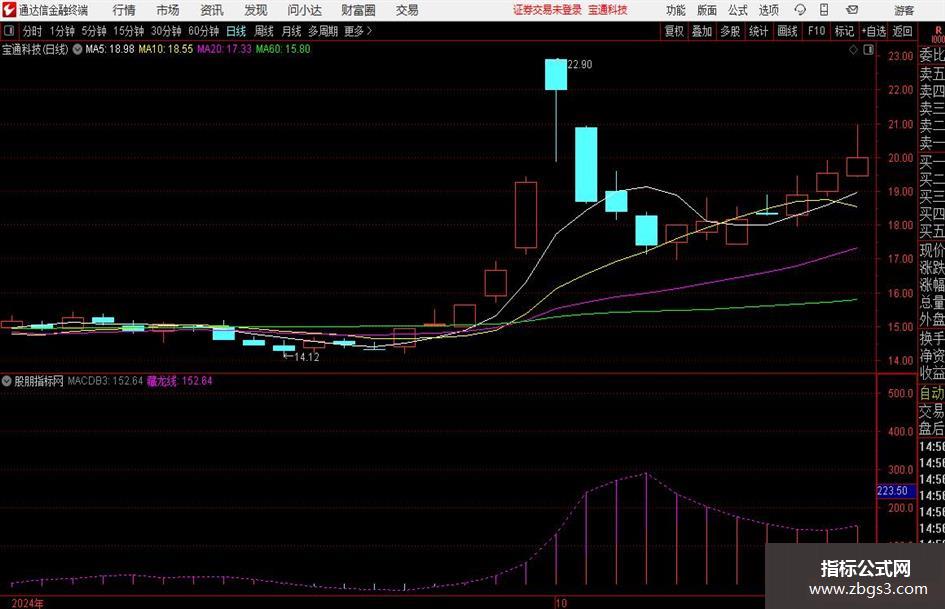This screenshot has width=945, height=609.
Task: Click the MA20: 17.33 label
Action: coord(224,49)
